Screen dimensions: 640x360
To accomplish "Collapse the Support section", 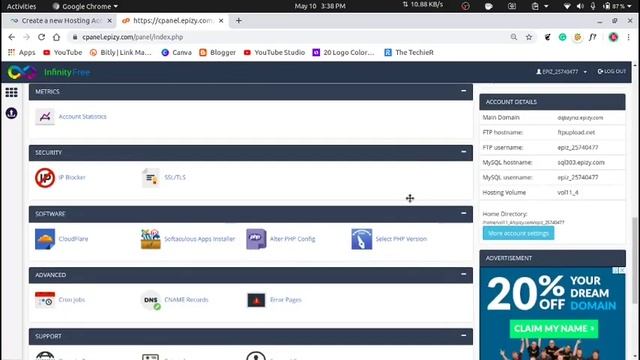I will click(463, 336).
